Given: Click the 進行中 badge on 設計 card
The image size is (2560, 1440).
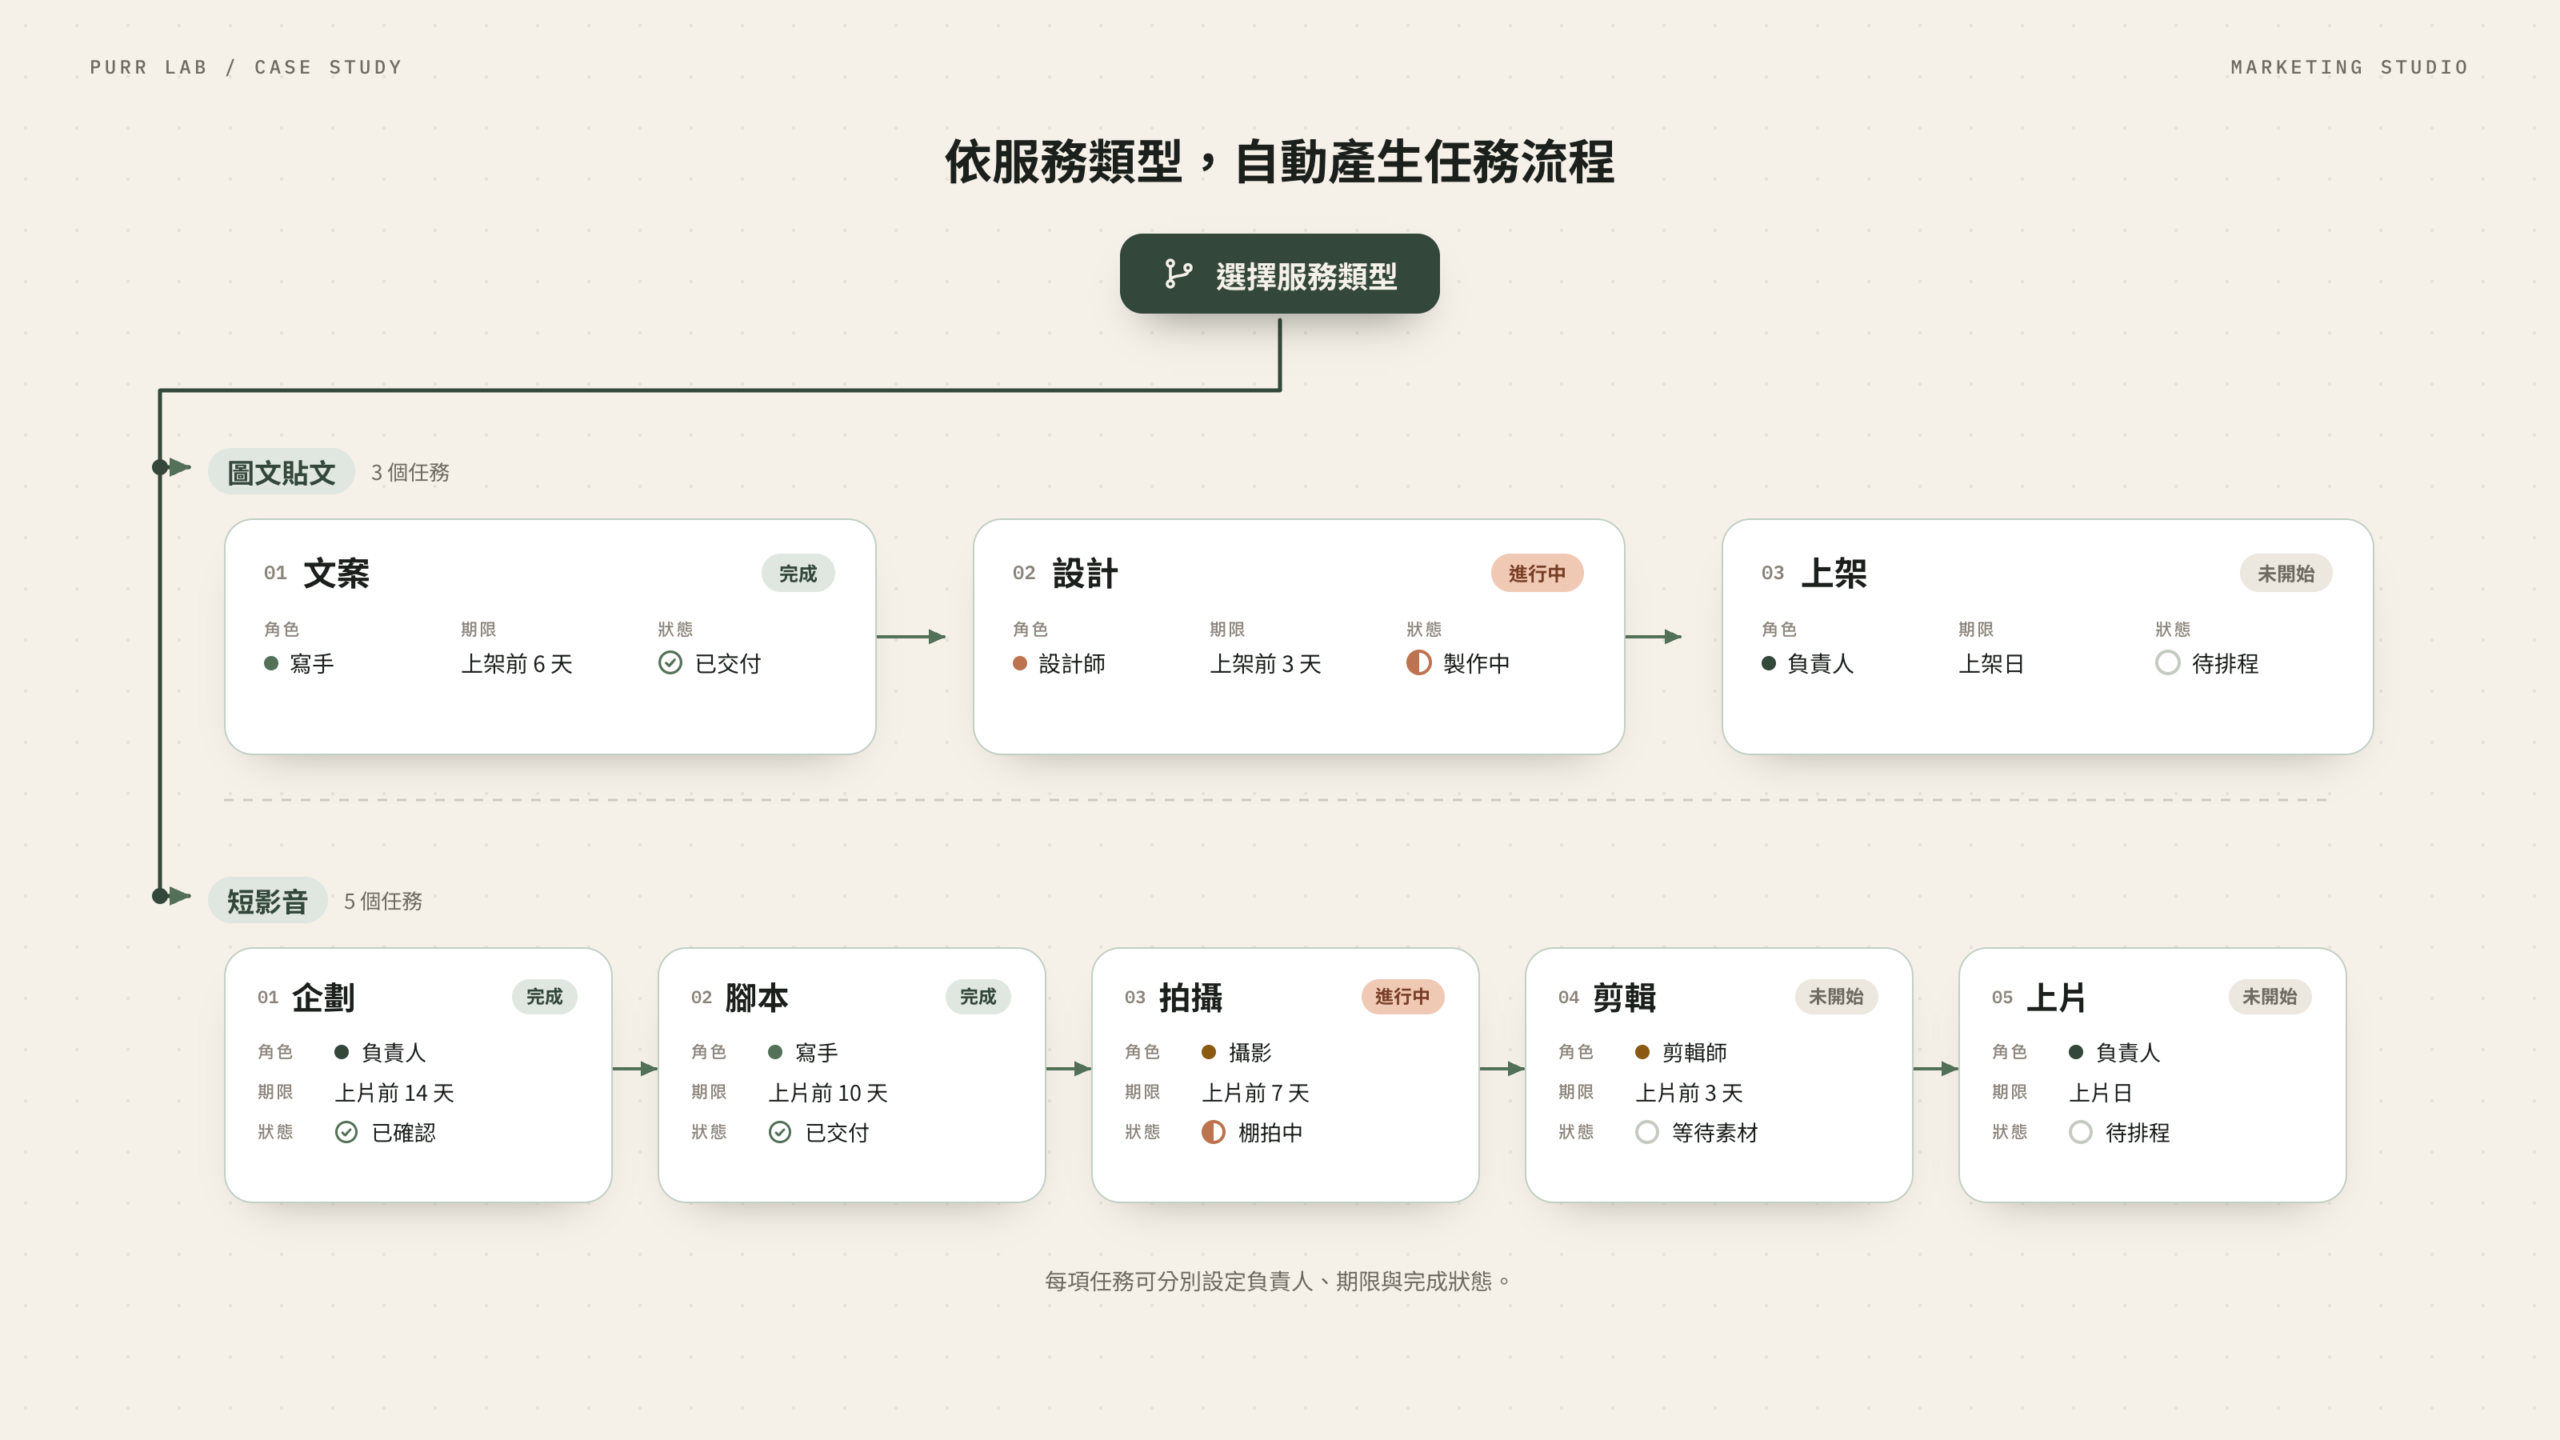Looking at the screenshot, I should [1537, 573].
